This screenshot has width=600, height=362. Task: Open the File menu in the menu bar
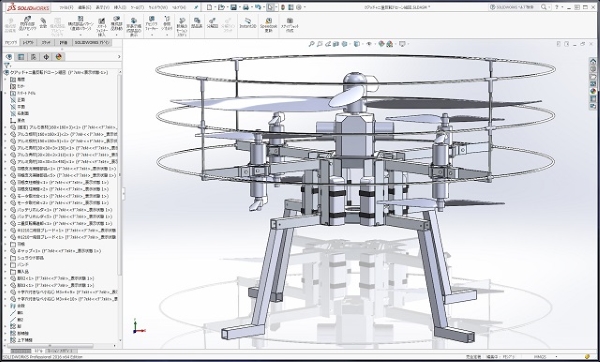click(x=66, y=7)
